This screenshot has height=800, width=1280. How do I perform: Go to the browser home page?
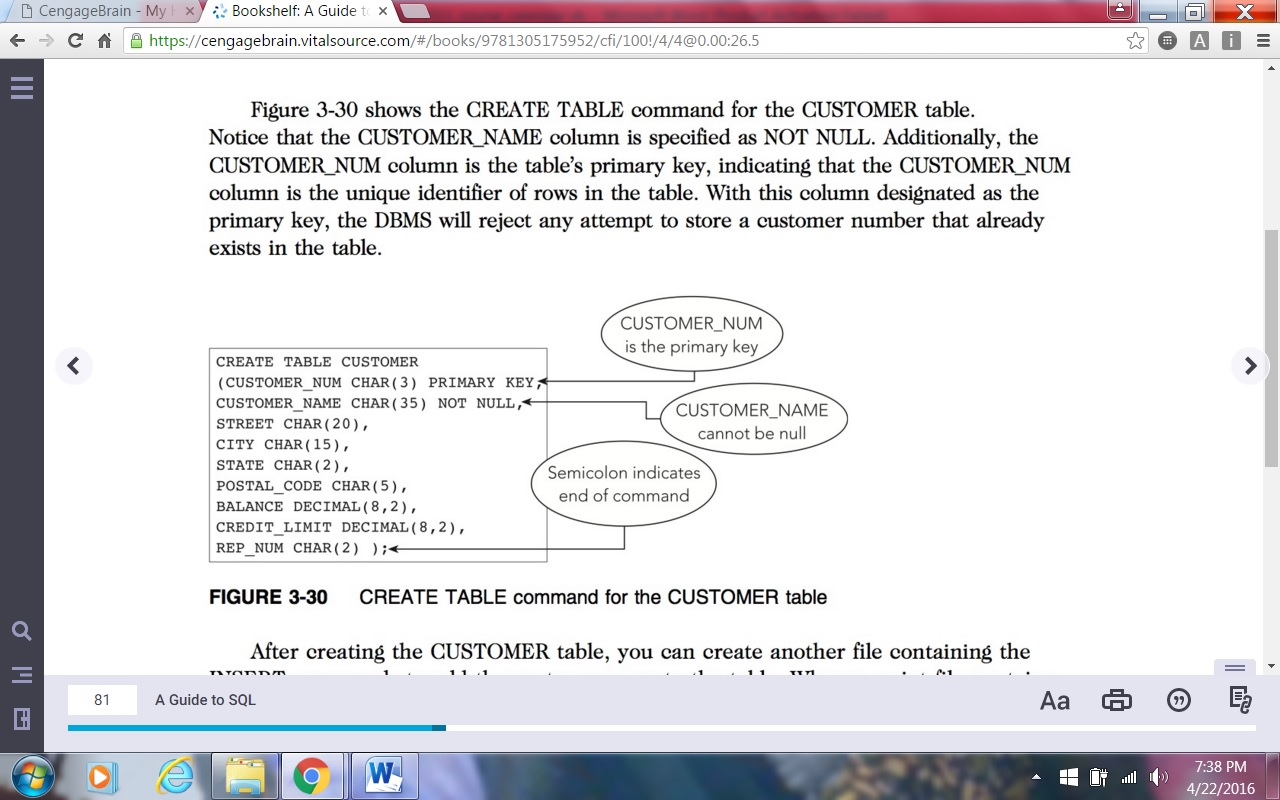coord(104,41)
